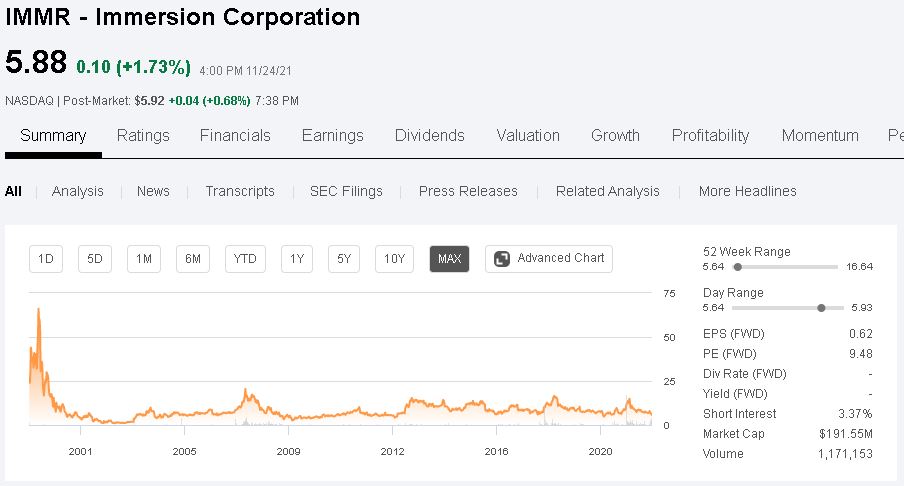Choose the 1M chart range
The width and height of the screenshot is (904, 486).
pos(144,259)
